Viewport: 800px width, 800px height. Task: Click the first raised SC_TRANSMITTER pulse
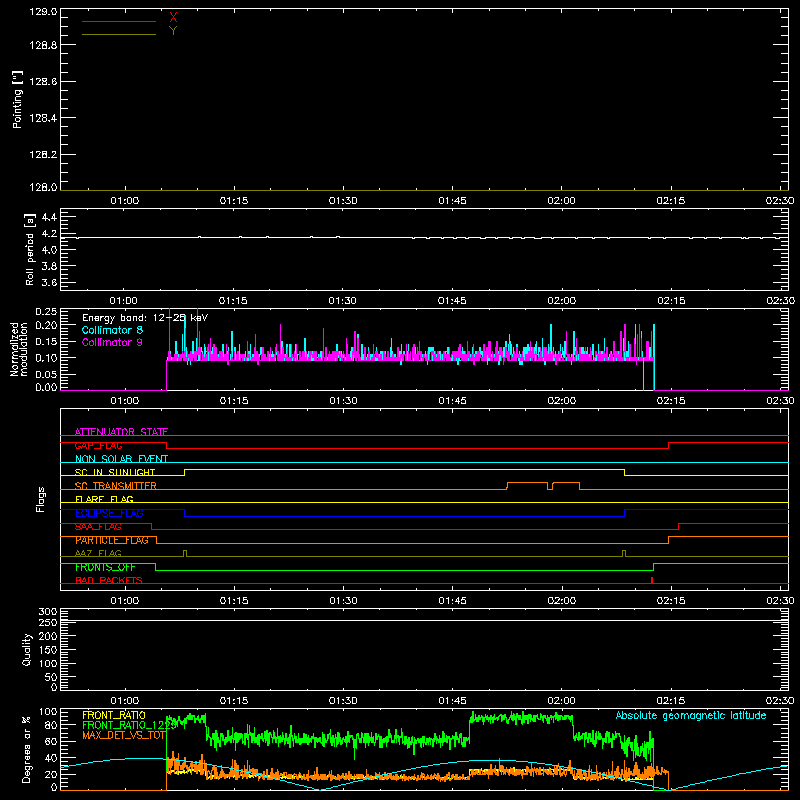point(527,483)
